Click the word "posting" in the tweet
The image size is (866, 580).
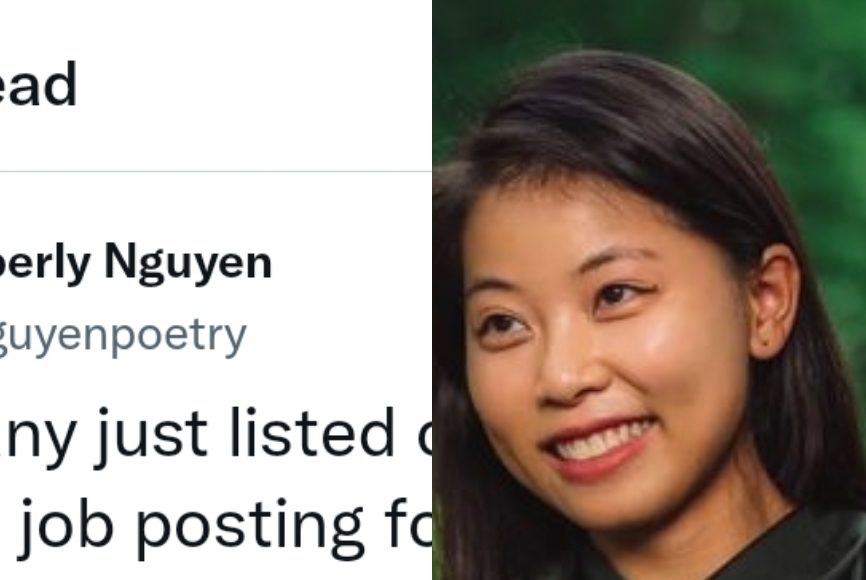click(x=249, y=526)
